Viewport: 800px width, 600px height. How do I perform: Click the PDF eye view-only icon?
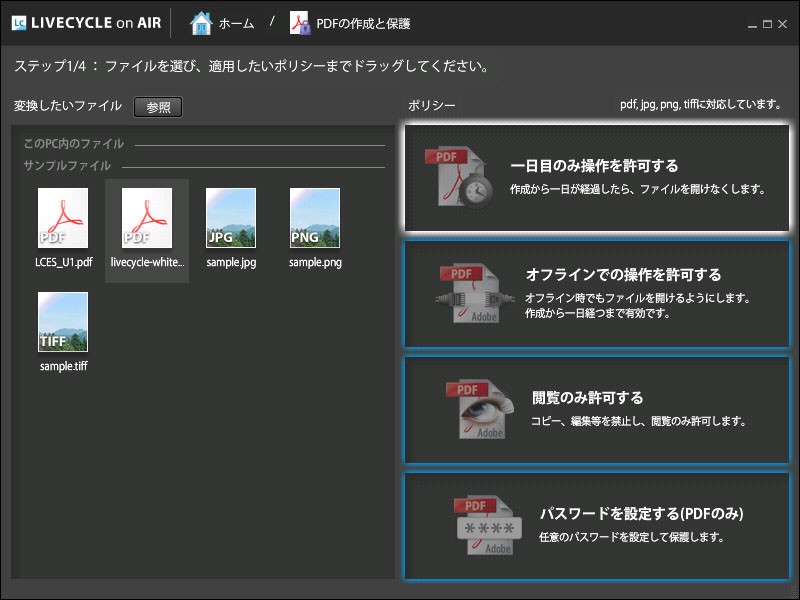[x=480, y=409]
